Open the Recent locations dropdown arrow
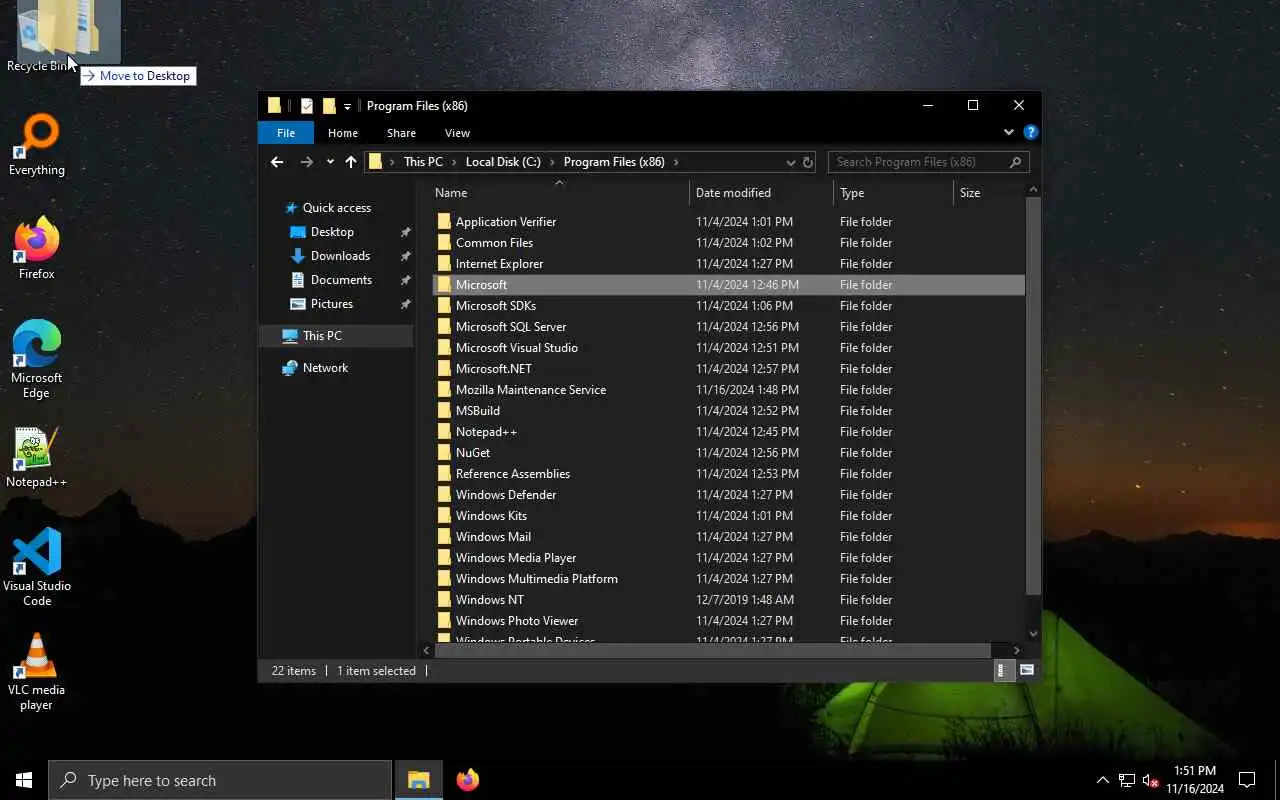Viewport: 1280px width, 800px height. coord(330,162)
